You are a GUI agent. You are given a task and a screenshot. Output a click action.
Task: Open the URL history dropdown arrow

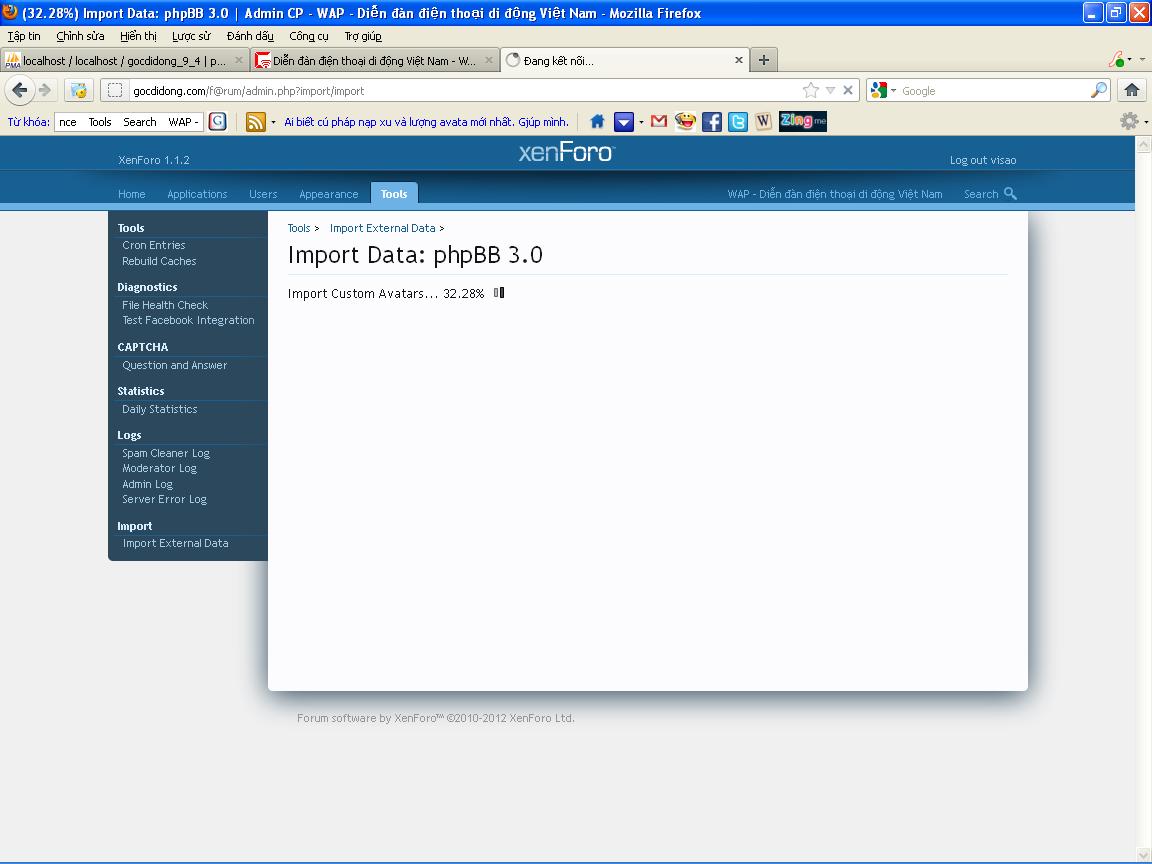pos(830,90)
